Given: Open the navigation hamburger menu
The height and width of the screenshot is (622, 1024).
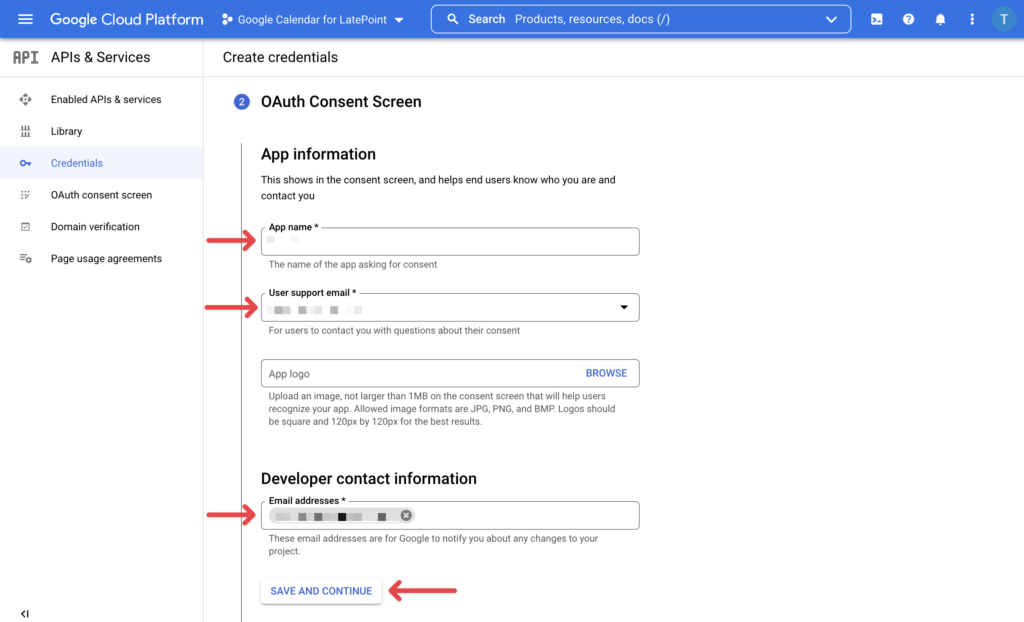Looking at the screenshot, I should 25,18.
